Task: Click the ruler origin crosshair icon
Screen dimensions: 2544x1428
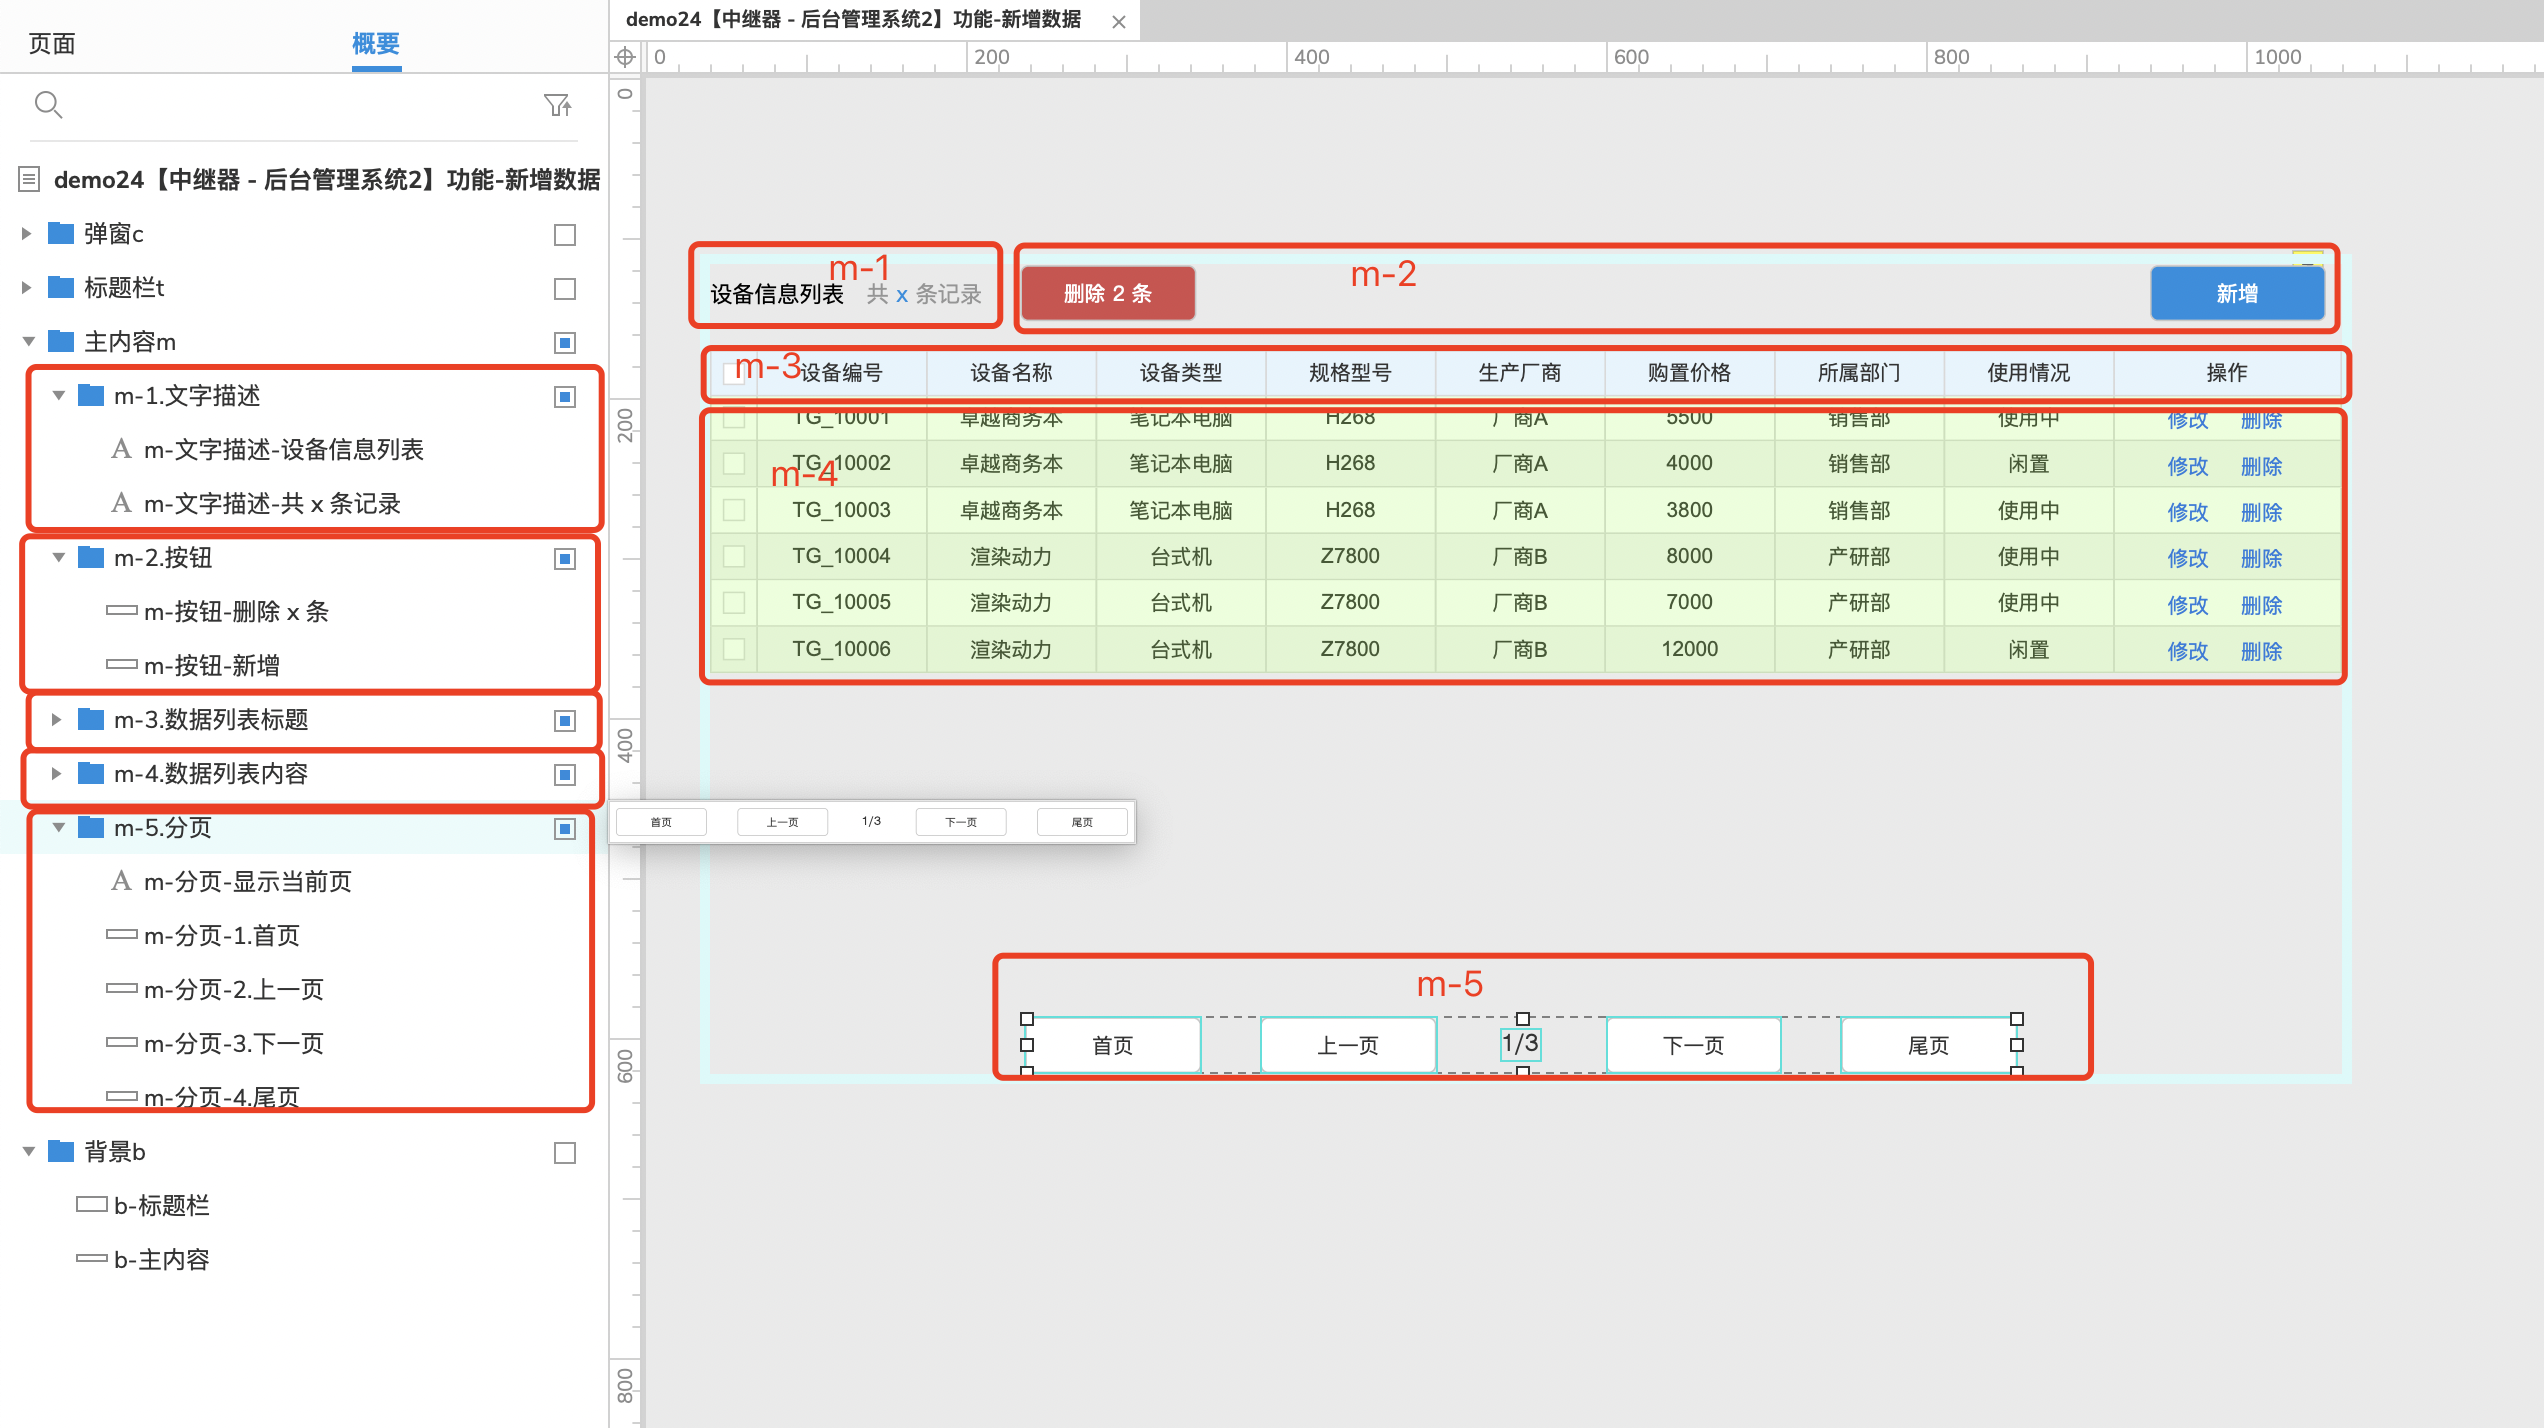Action: (625, 57)
